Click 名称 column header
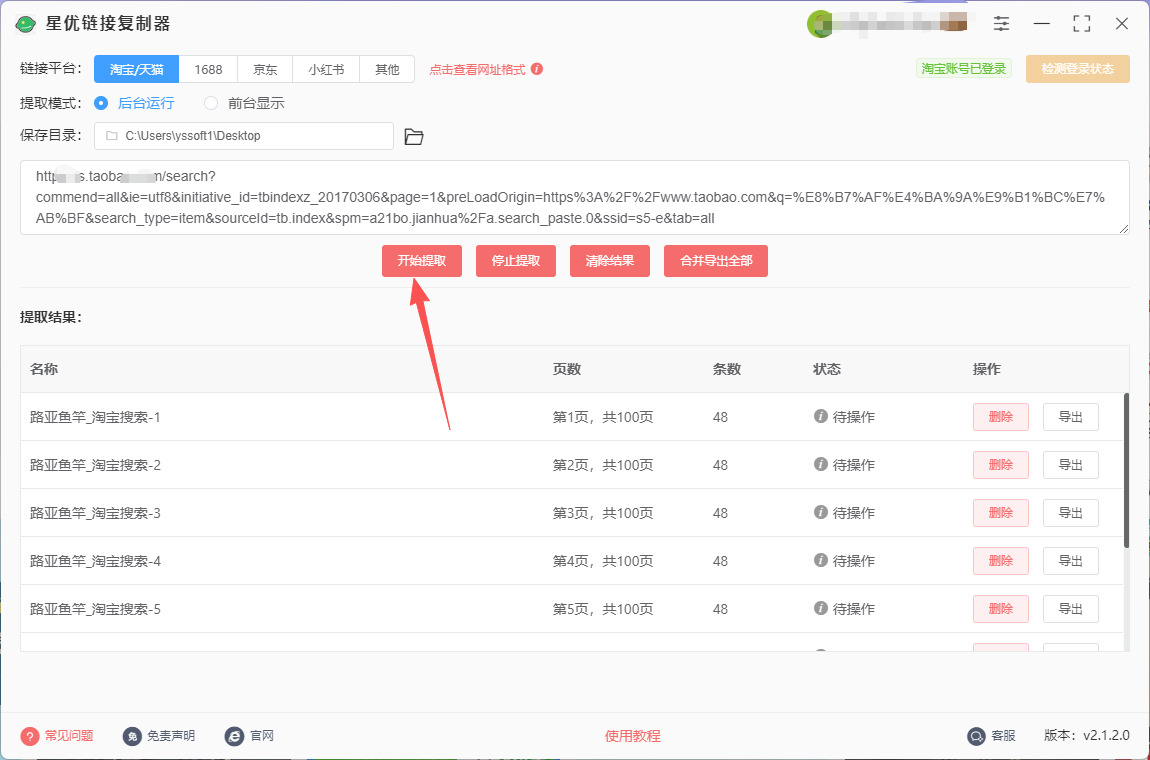 [44, 369]
